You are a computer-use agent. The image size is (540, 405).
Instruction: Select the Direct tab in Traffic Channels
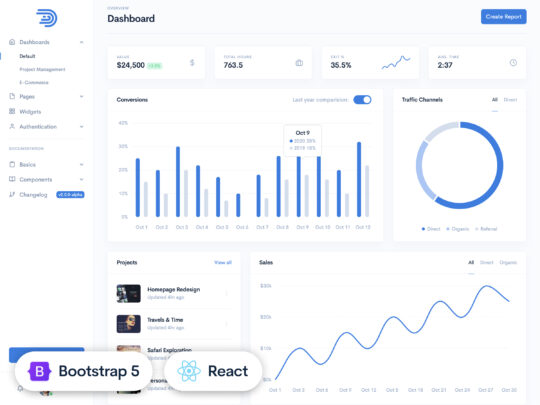pyautogui.click(x=510, y=100)
